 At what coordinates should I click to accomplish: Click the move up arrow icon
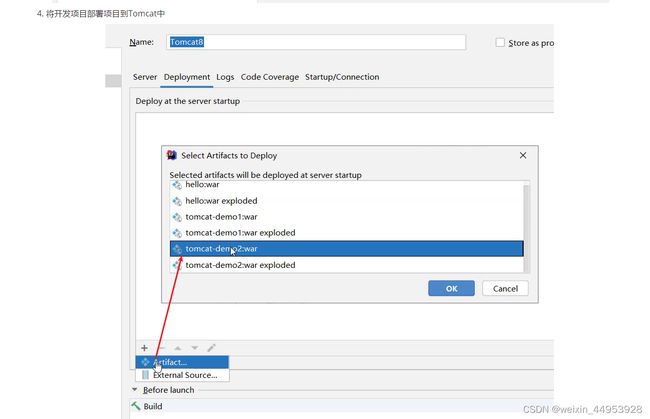click(178, 348)
